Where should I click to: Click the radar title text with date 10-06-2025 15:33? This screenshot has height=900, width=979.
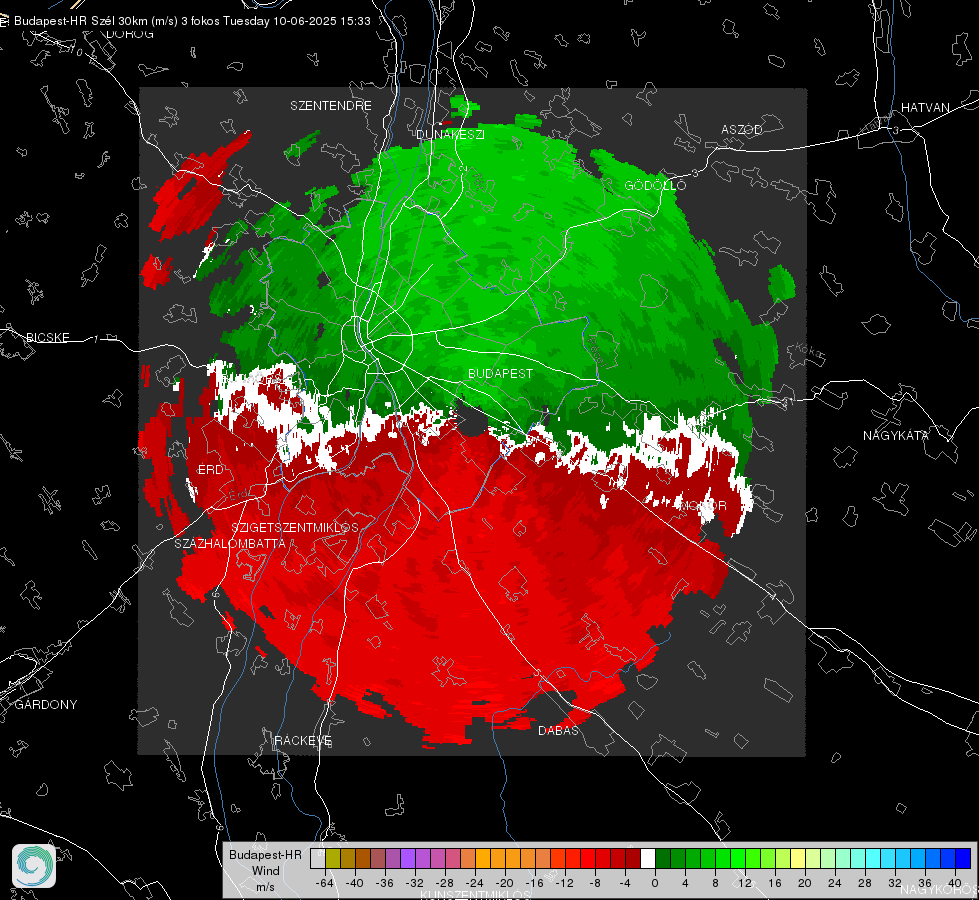pyautogui.click(x=192, y=21)
